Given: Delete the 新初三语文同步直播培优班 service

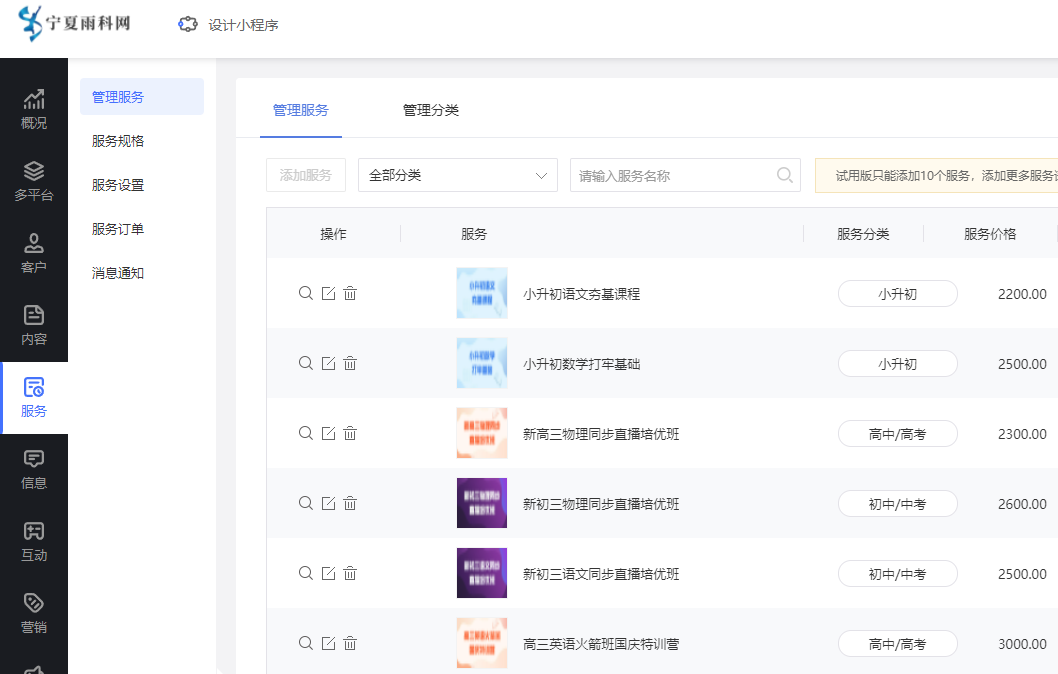Looking at the screenshot, I should (x=350, y=573).
